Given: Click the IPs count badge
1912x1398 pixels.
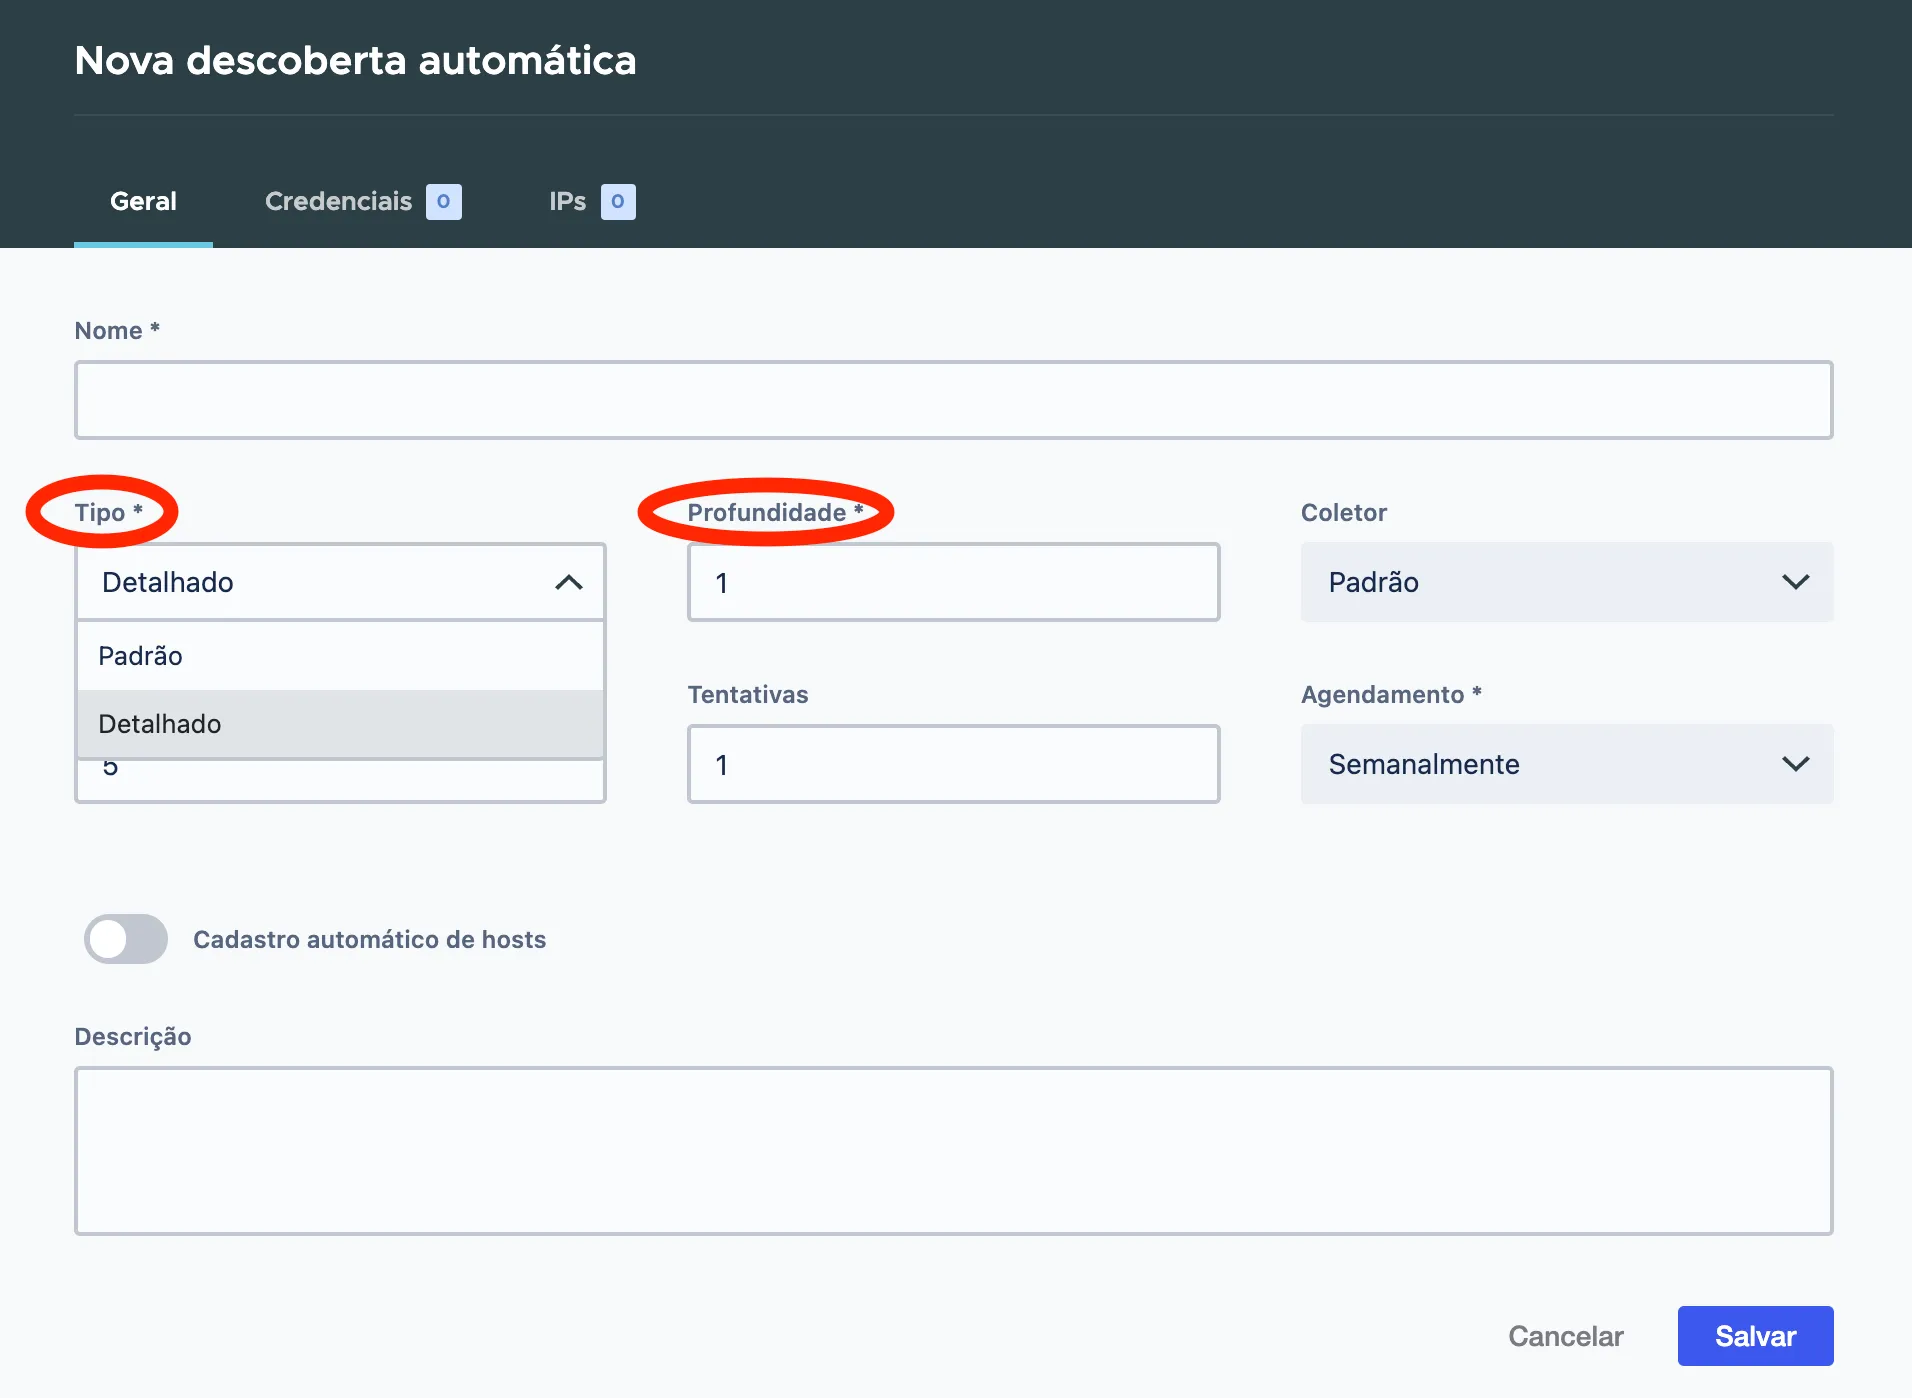Looking at the screenshot, I should (618, 201).
